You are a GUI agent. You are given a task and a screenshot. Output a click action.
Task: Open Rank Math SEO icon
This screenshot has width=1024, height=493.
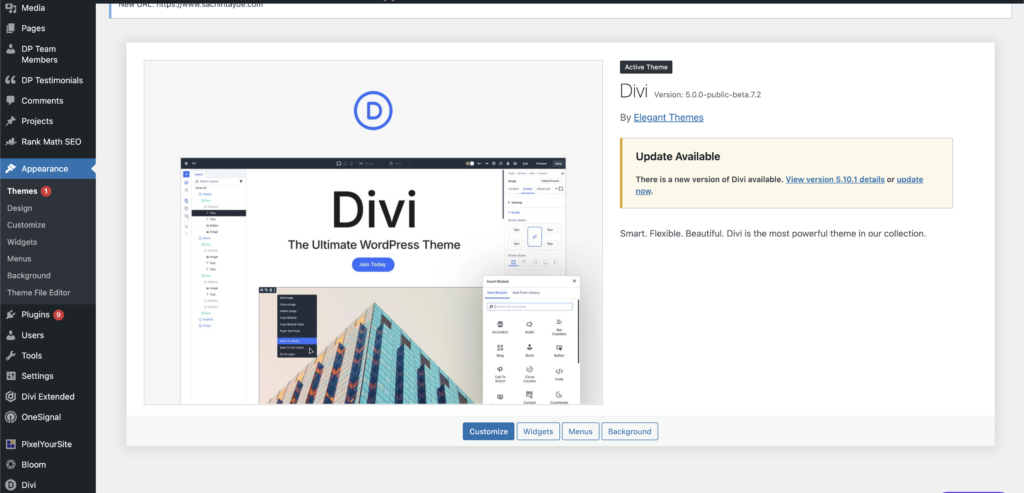coord(10,142)
